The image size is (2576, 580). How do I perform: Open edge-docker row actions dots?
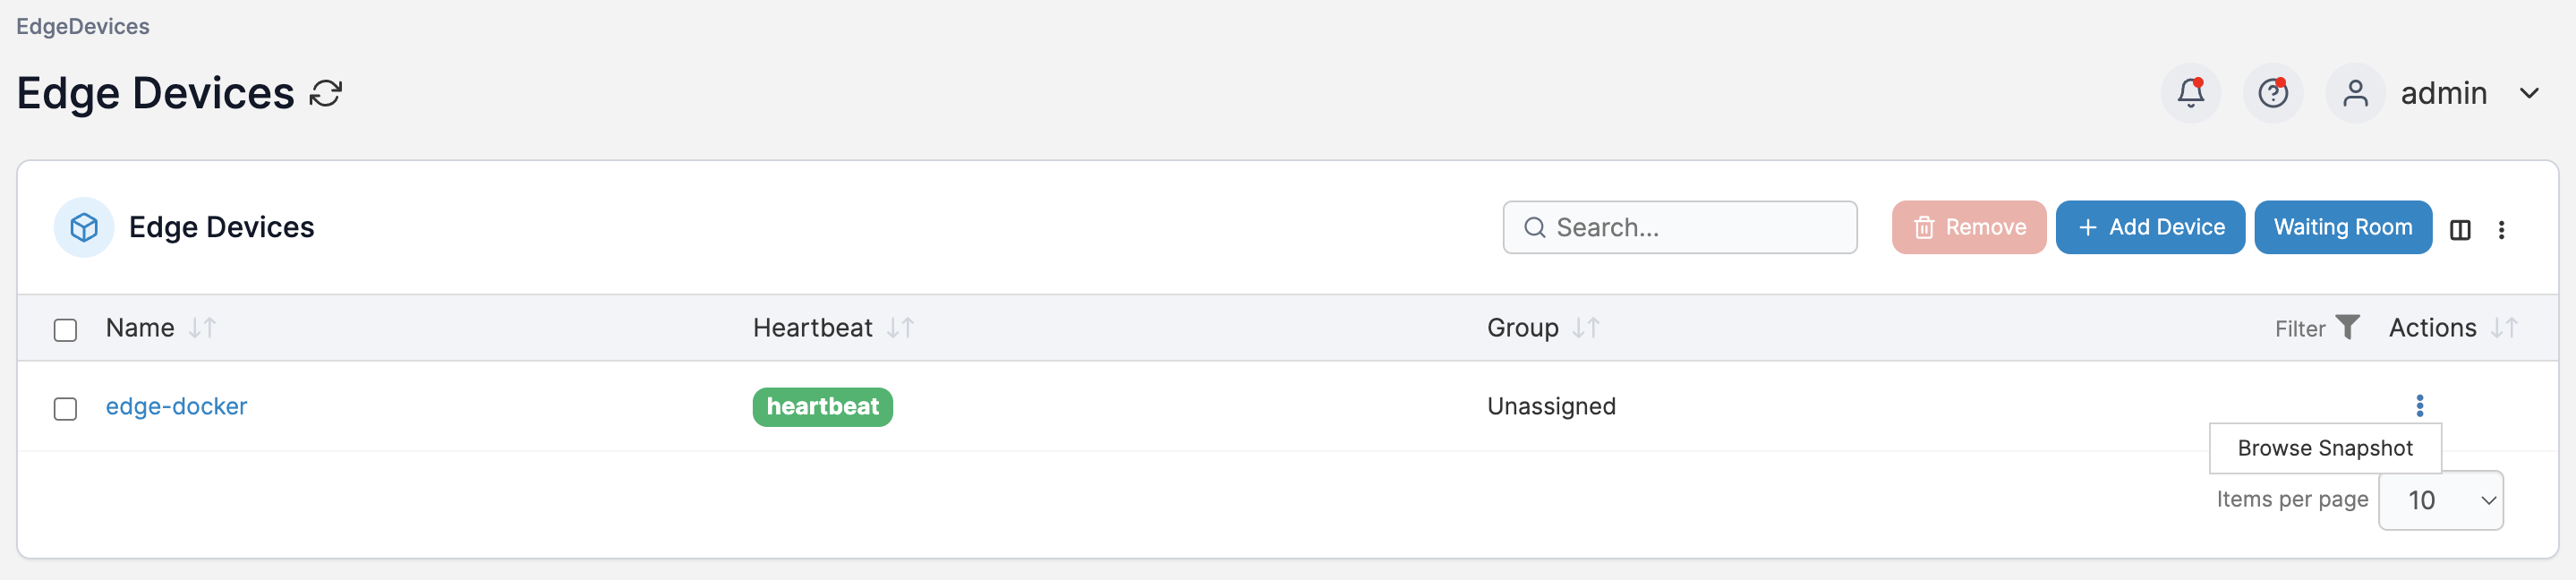click(2419, 405)
